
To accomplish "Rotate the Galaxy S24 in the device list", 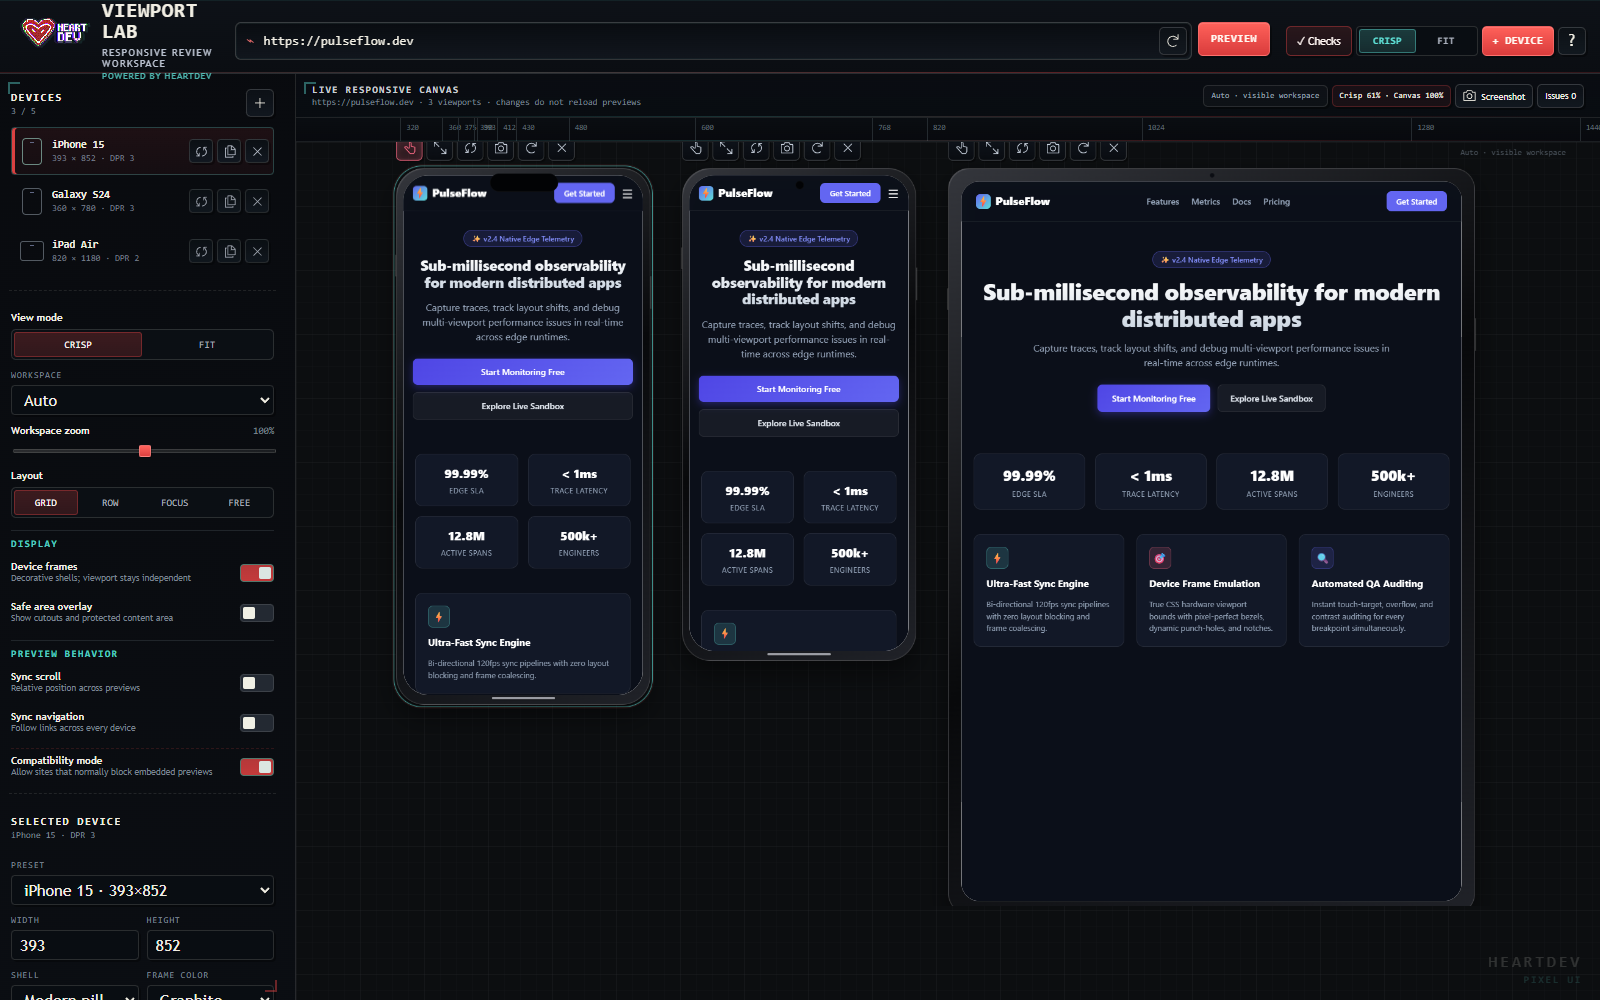I will tap(202, 201).
